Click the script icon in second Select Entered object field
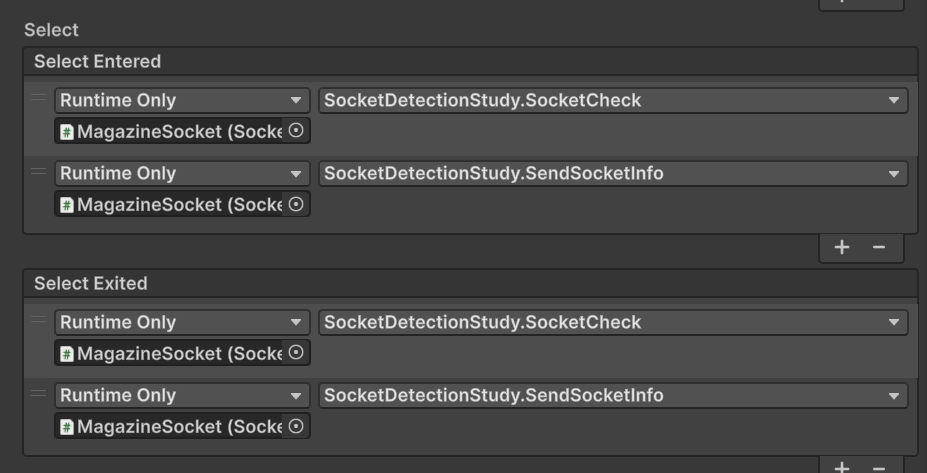This screenshot has height=473, width=927. (67, 205)
